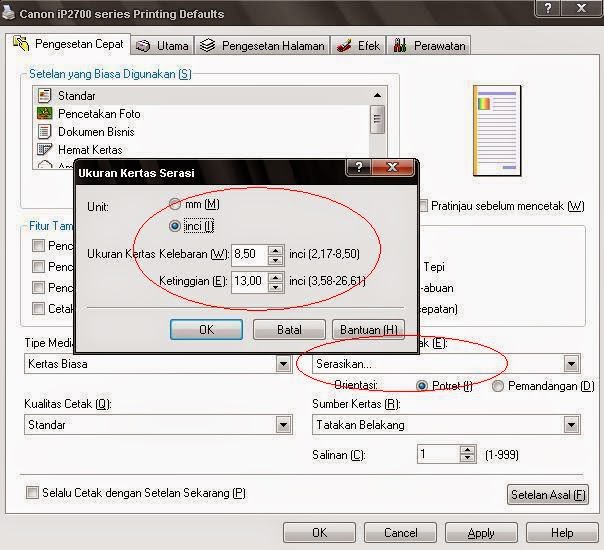
Task: Click the tools icon on Perawatan tab
Action: point(399,45)
